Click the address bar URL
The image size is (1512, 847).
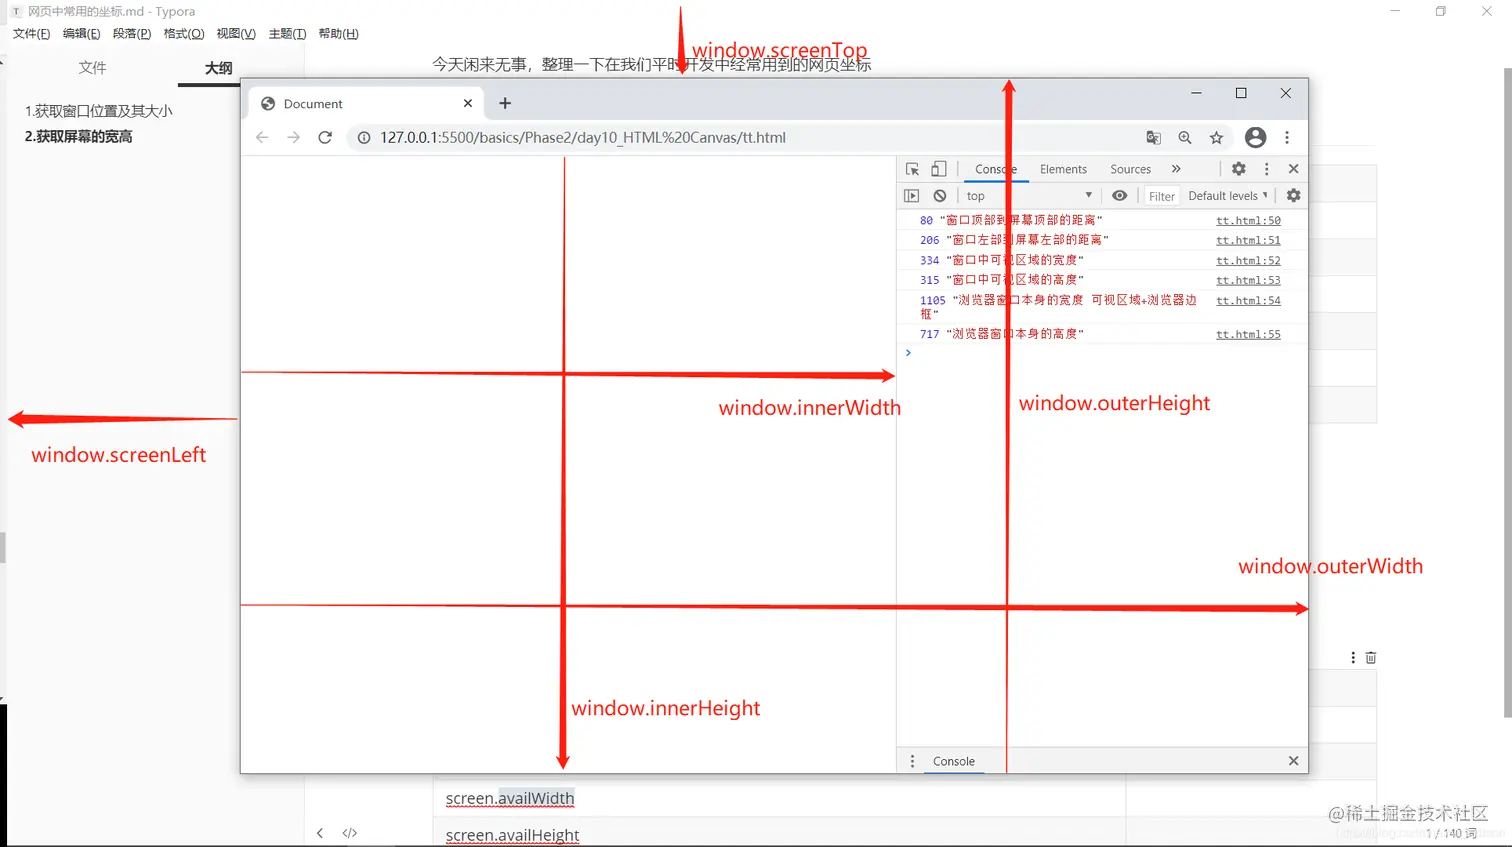583,138
